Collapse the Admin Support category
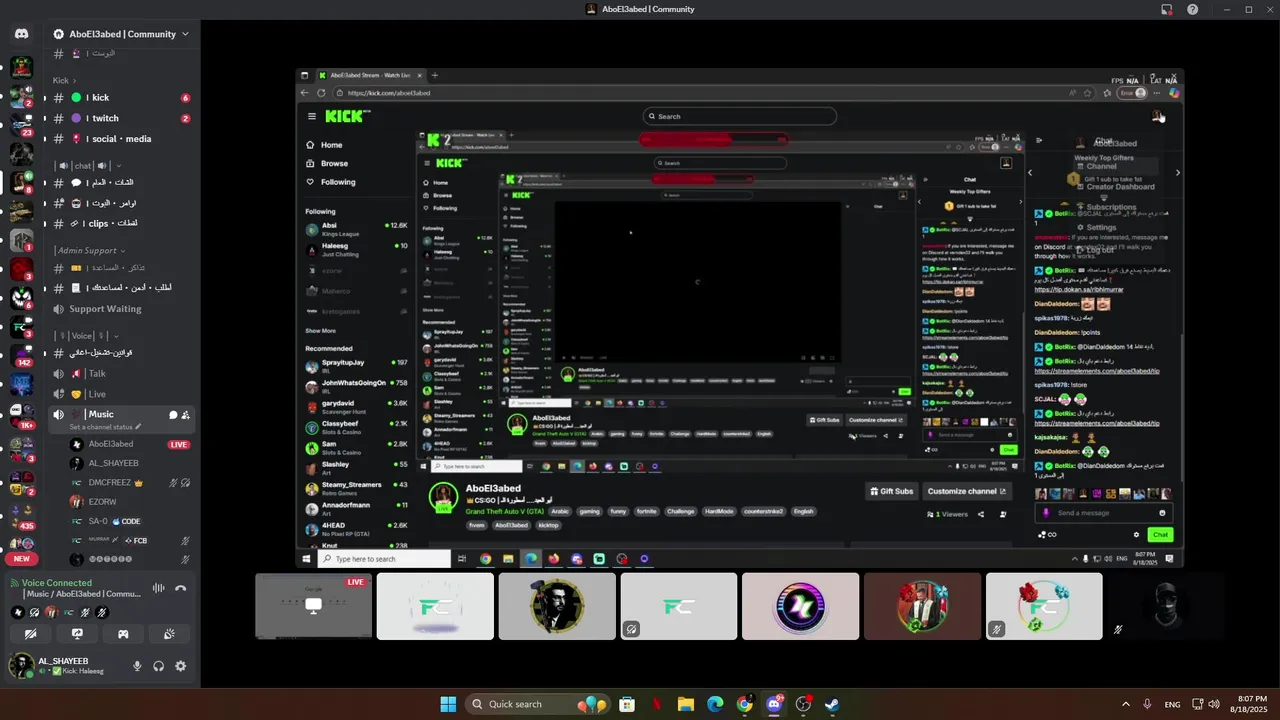Image resolution: width=1280 pixels, height=720 pixels. click(x=91, y=250)
